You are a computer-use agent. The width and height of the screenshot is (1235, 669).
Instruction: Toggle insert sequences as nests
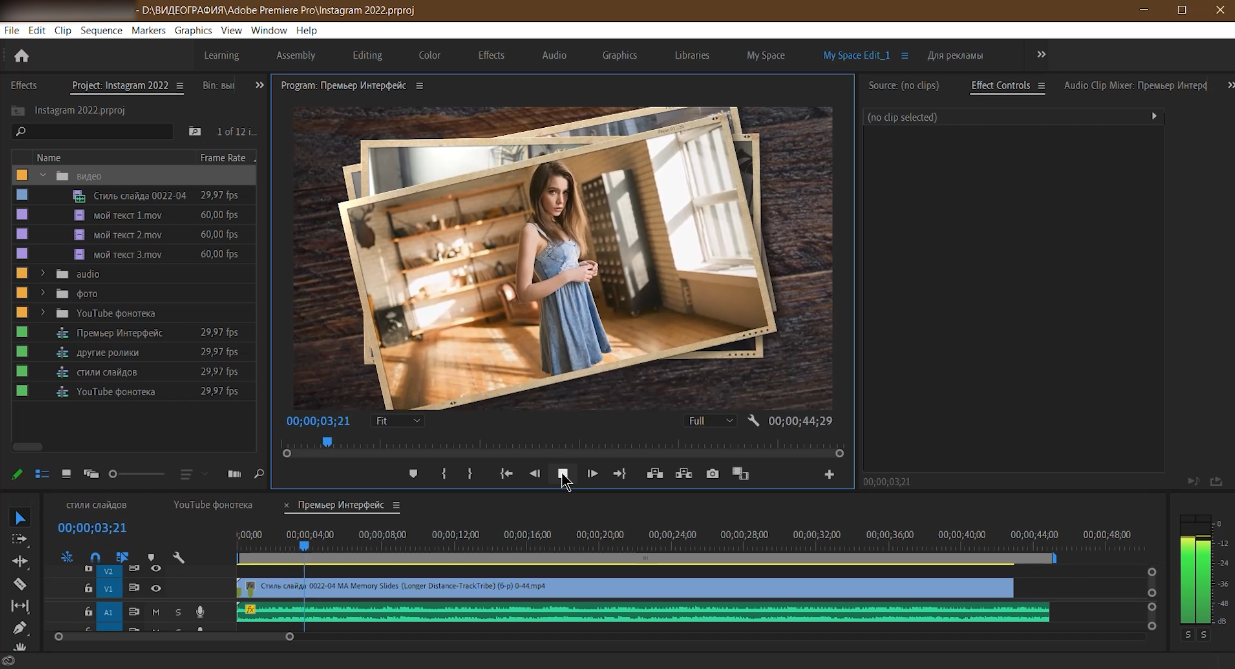pyautogui.click(x=67, y=558)
